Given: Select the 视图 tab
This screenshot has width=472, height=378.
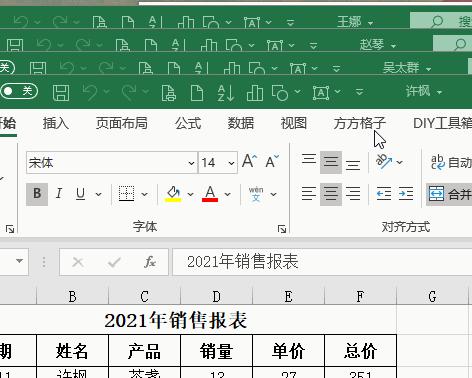Looking at the screenshot, I should (294, 123).
